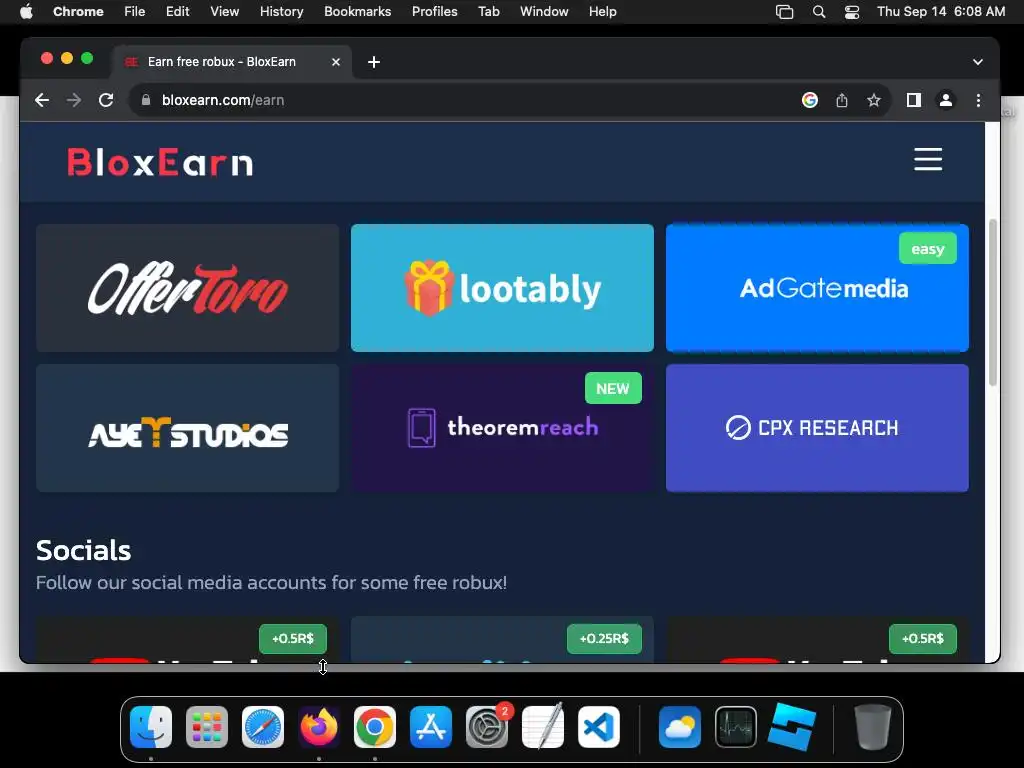1024x768 pixels.
Task: Switch to Chrome in the dock
Action: 375,727
